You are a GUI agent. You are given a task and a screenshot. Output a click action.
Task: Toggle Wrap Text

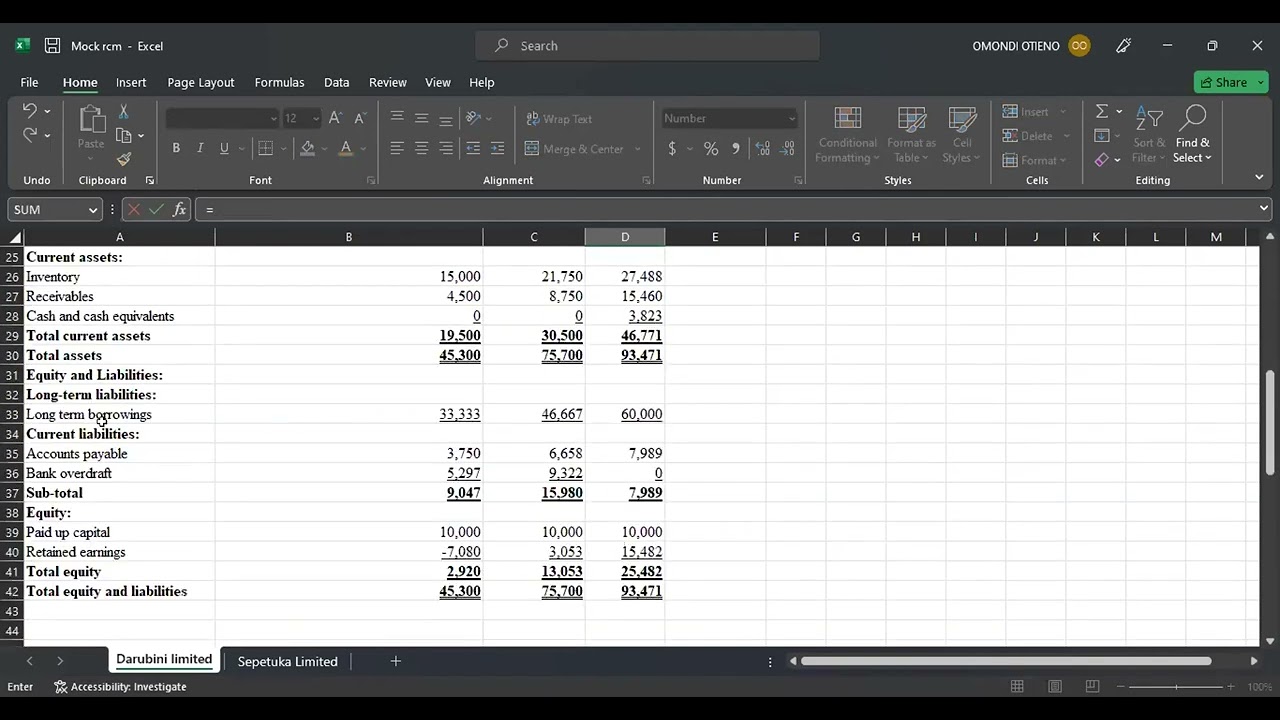tap(559, 119)
